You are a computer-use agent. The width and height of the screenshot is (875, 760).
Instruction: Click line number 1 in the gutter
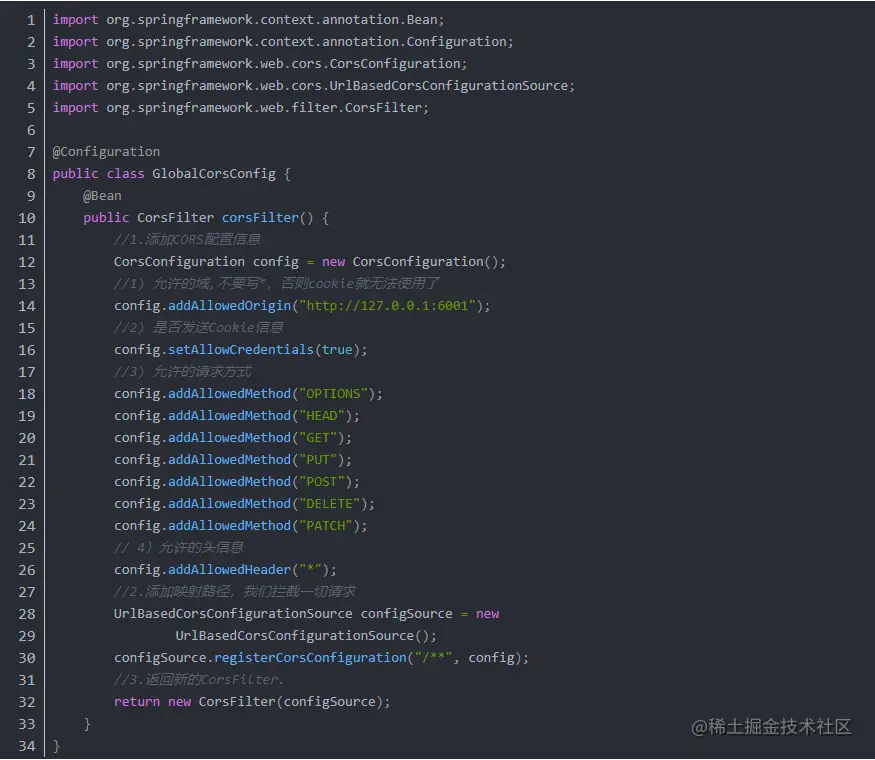(x=31, y=20)
